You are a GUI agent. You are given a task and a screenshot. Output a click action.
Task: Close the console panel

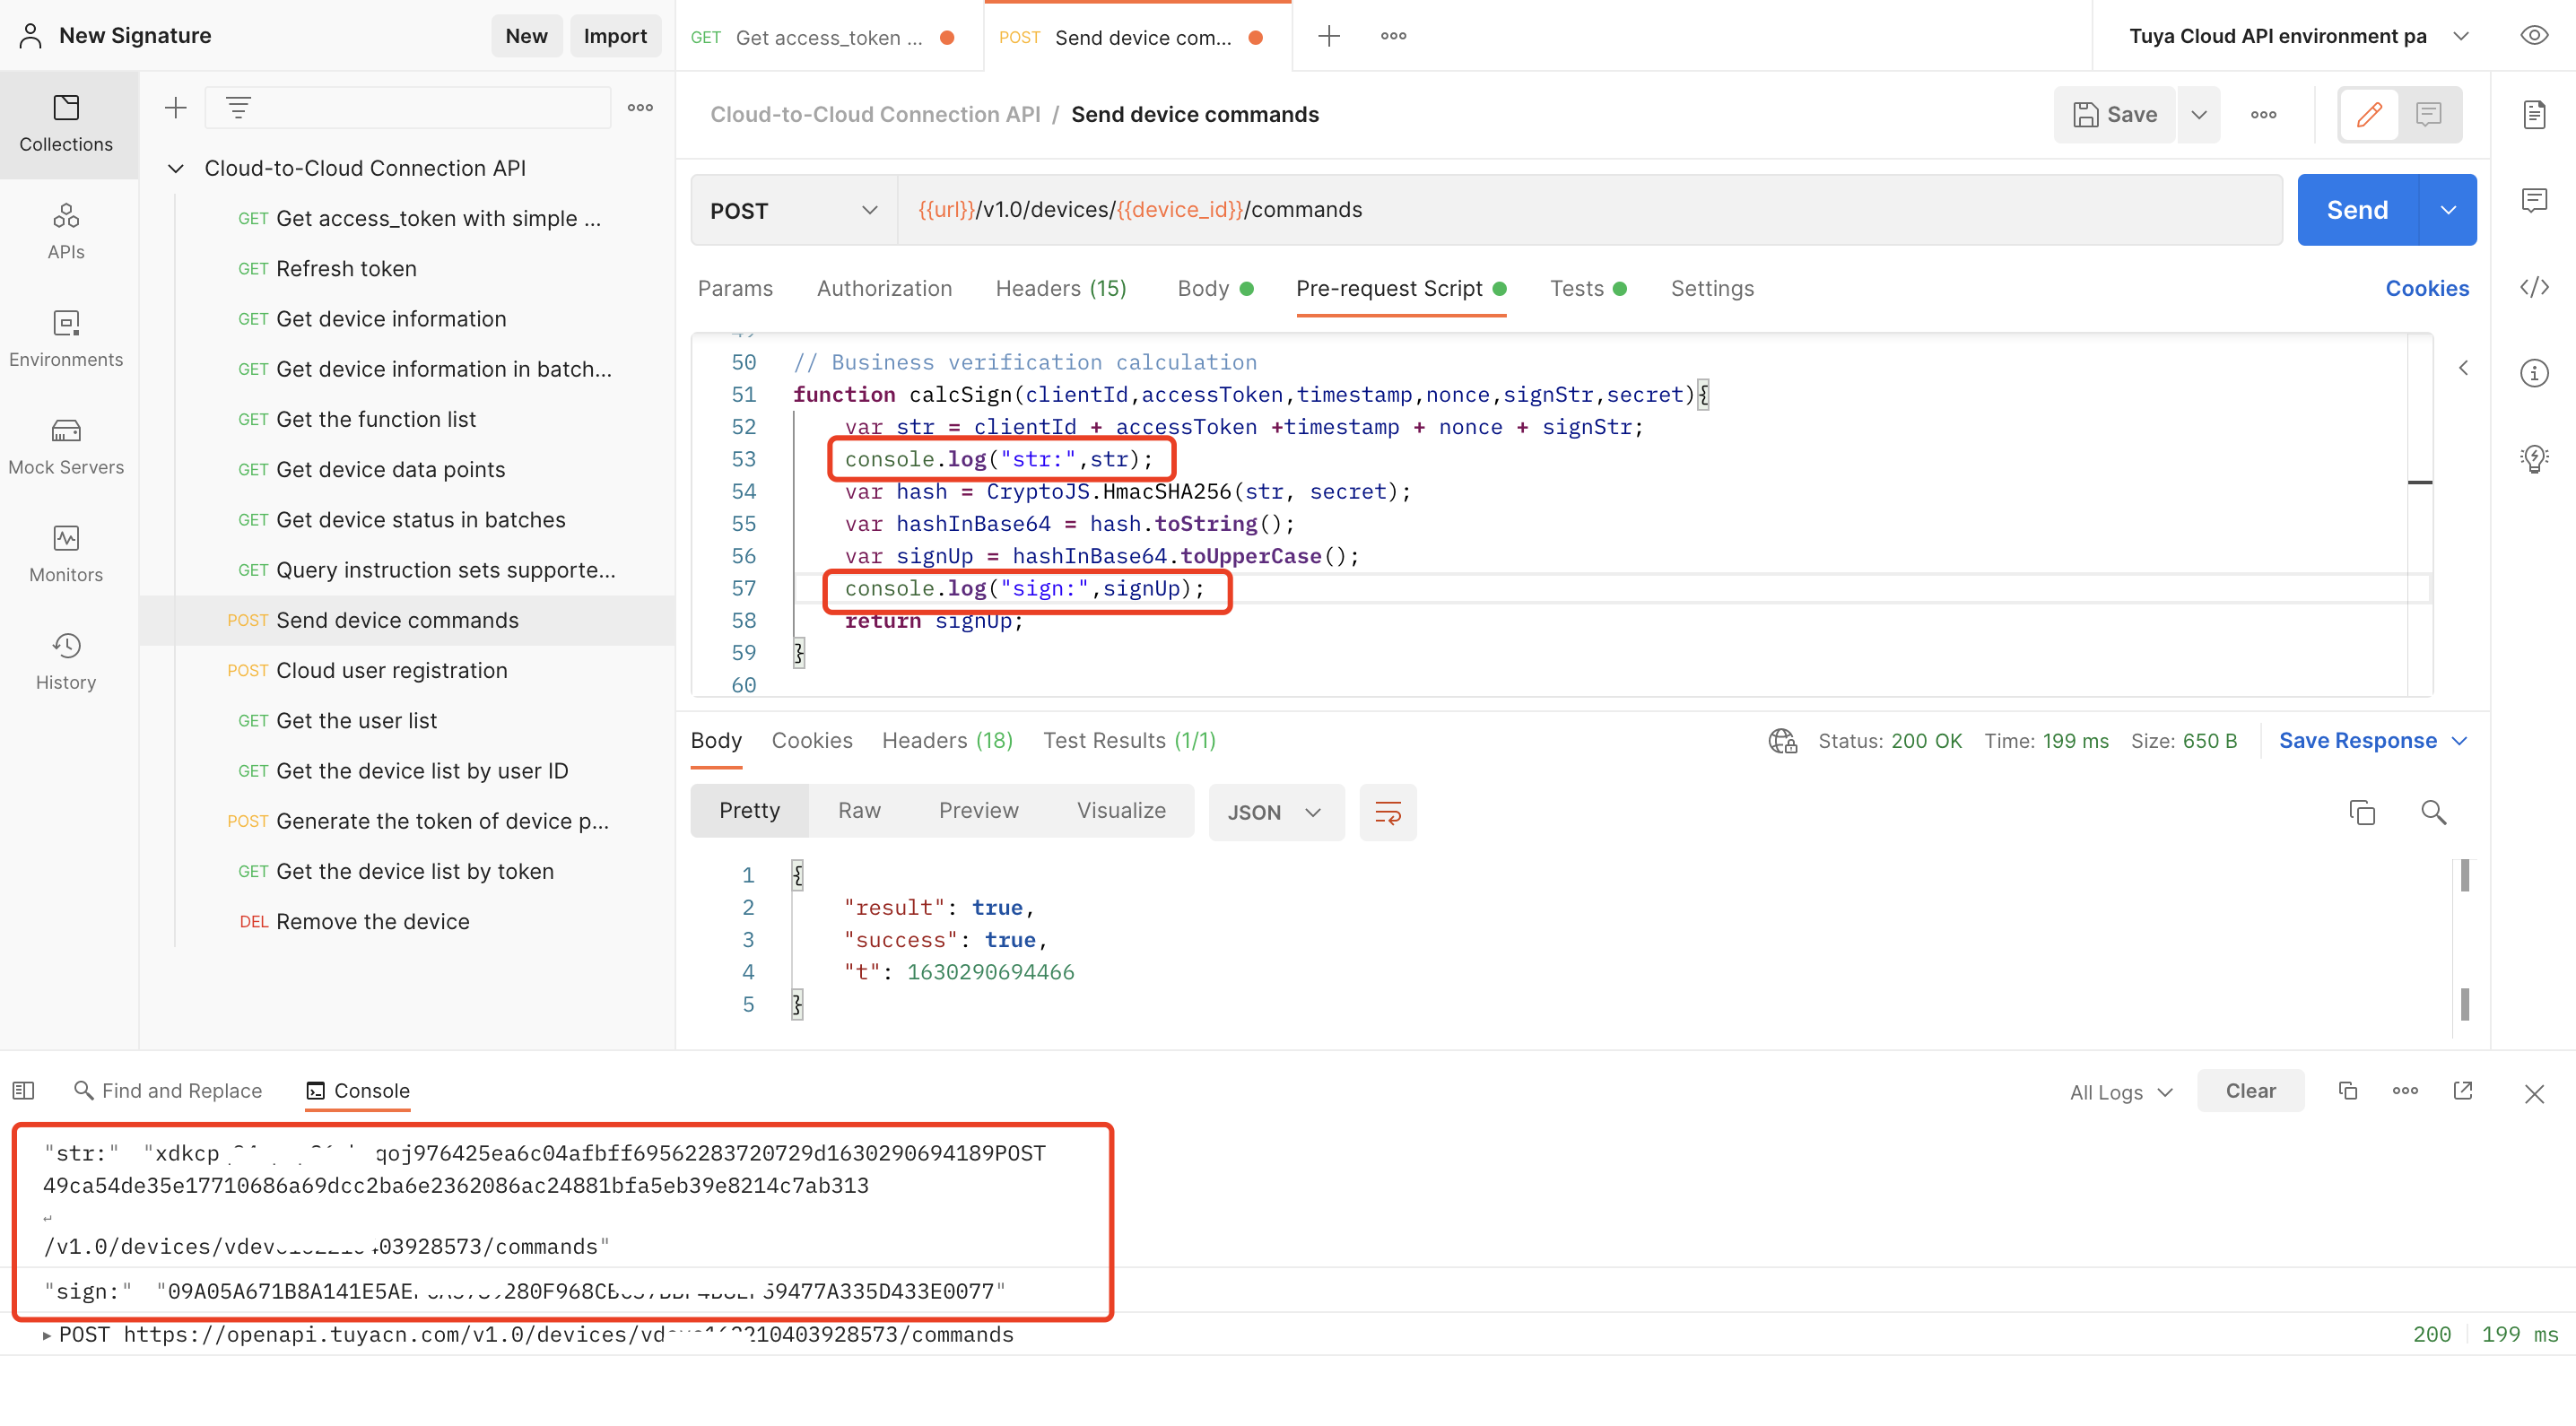(x=2533, y=1094)
